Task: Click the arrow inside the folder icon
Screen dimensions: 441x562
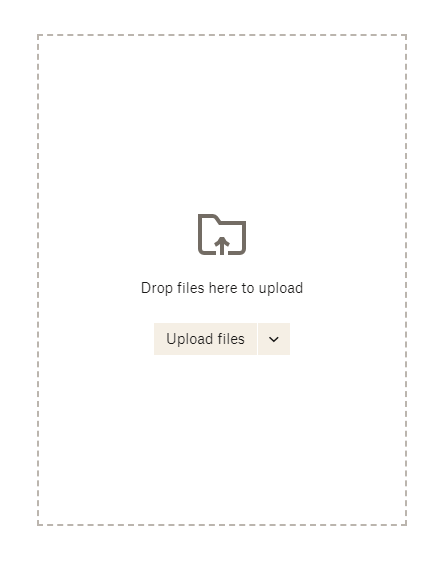Action: pos(222,246)
